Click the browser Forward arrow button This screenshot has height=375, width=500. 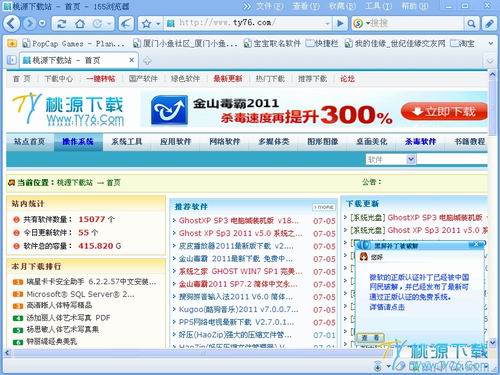coord(30,23)
